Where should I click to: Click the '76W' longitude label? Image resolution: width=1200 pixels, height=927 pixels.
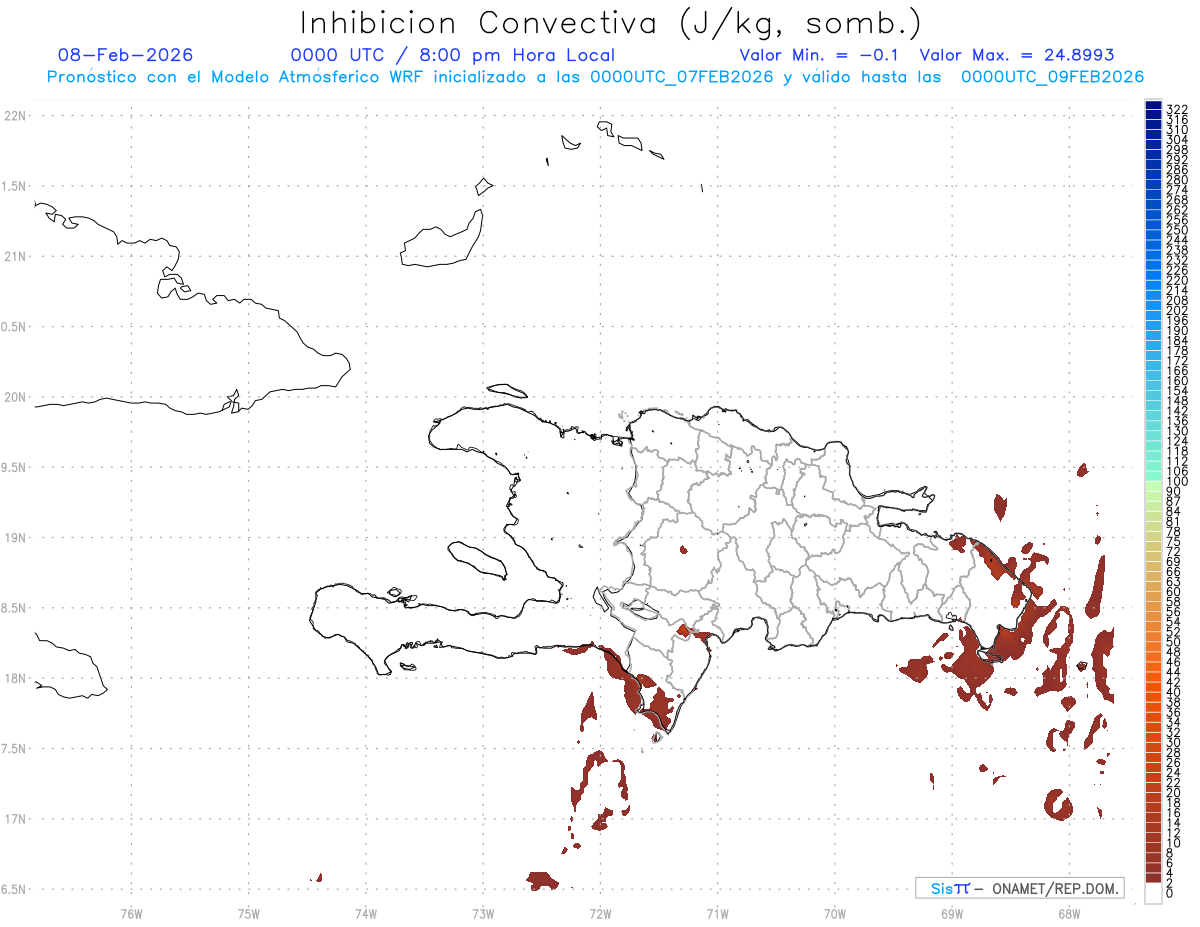point(131,913)
